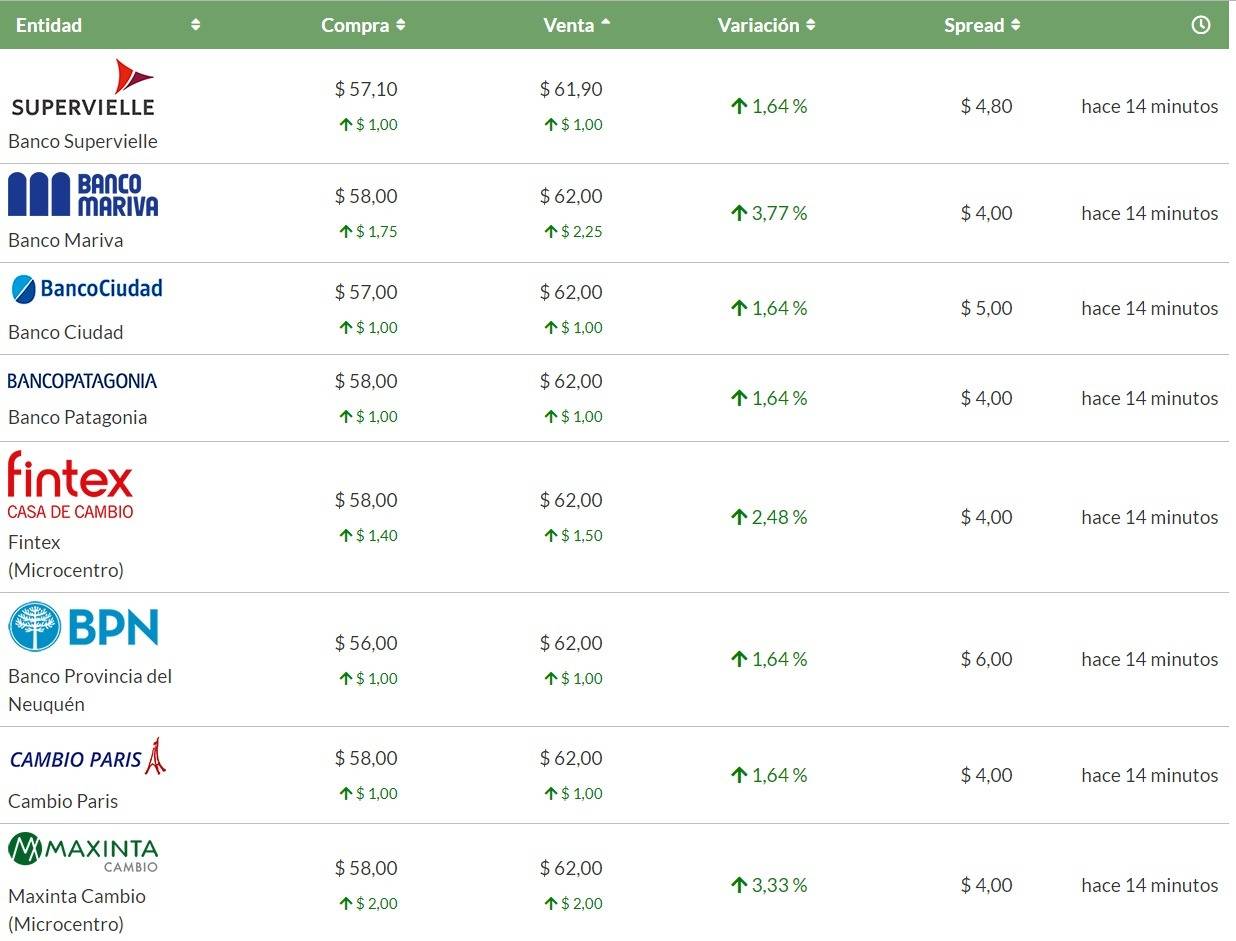
Task: Click Banco Supervielle's $ 61,90 venta price
Action: (571, 89)
